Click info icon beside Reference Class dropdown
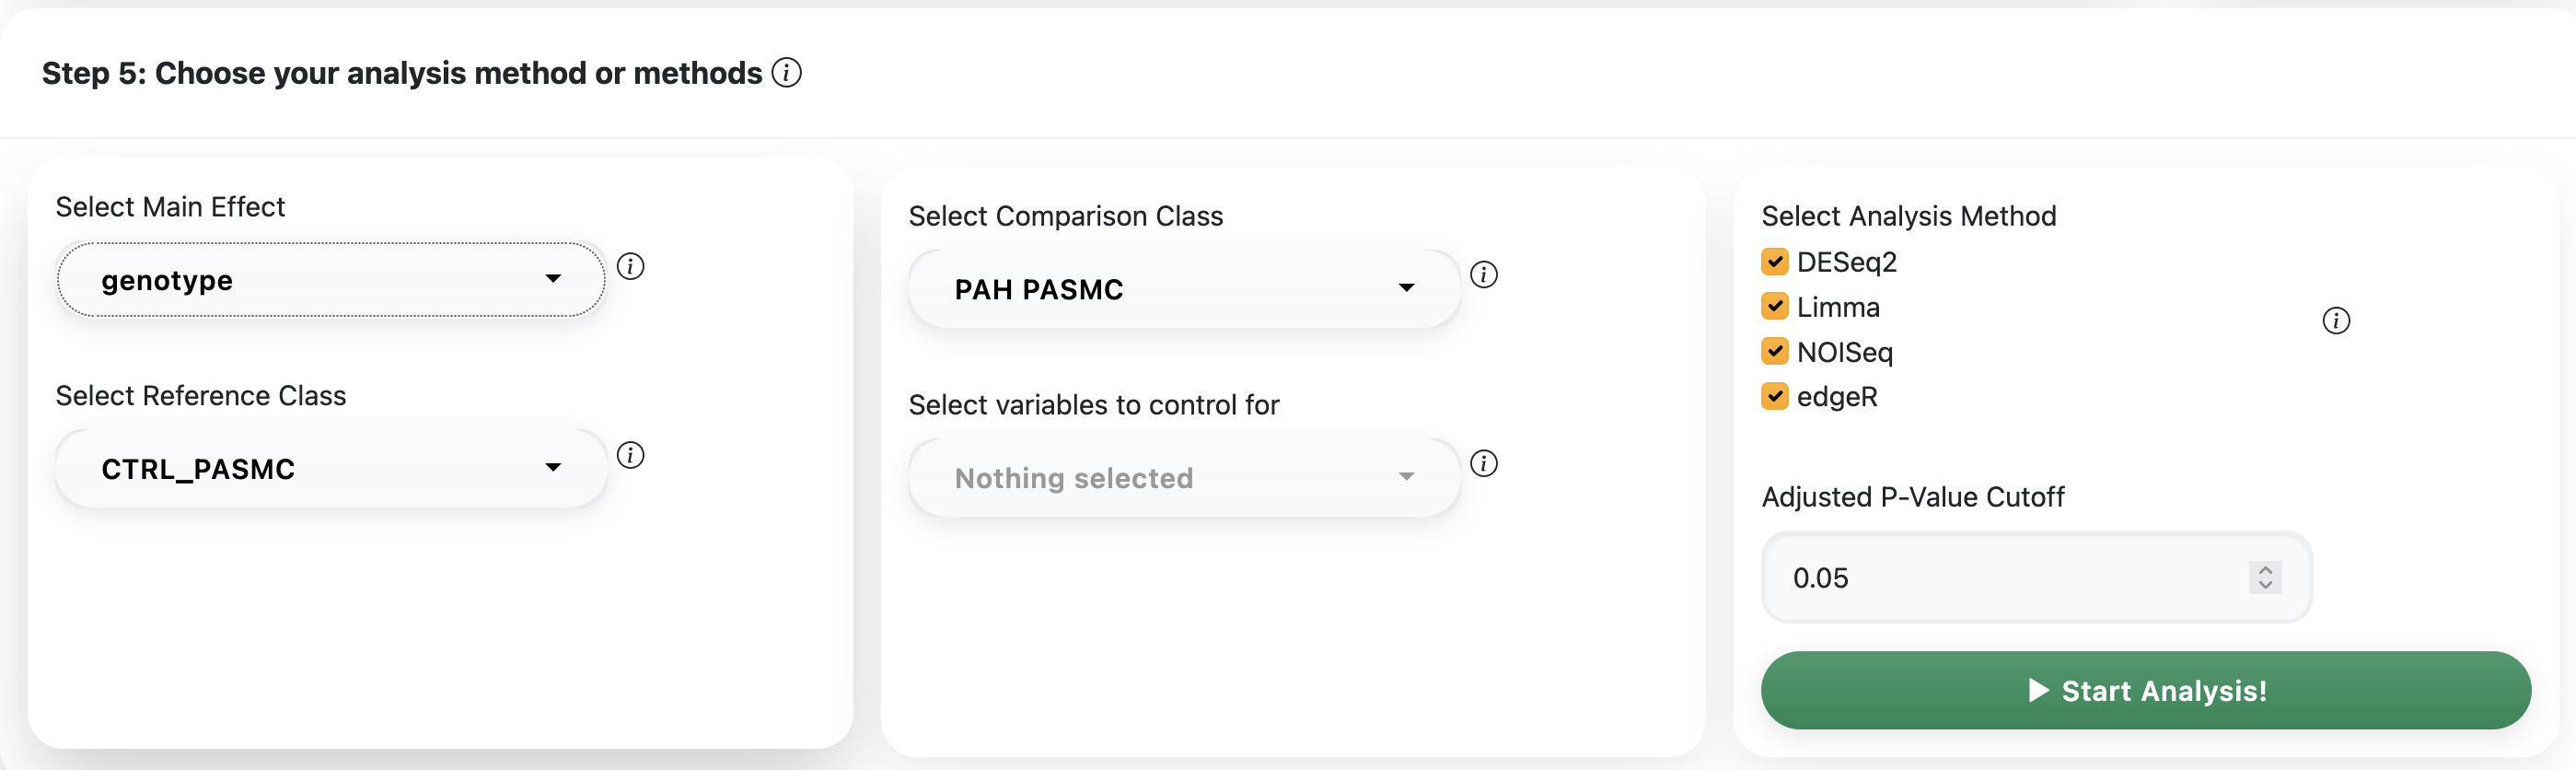The height and width of the screenshot is (770, 2576). pyautogui.click(x=630, y=455)
